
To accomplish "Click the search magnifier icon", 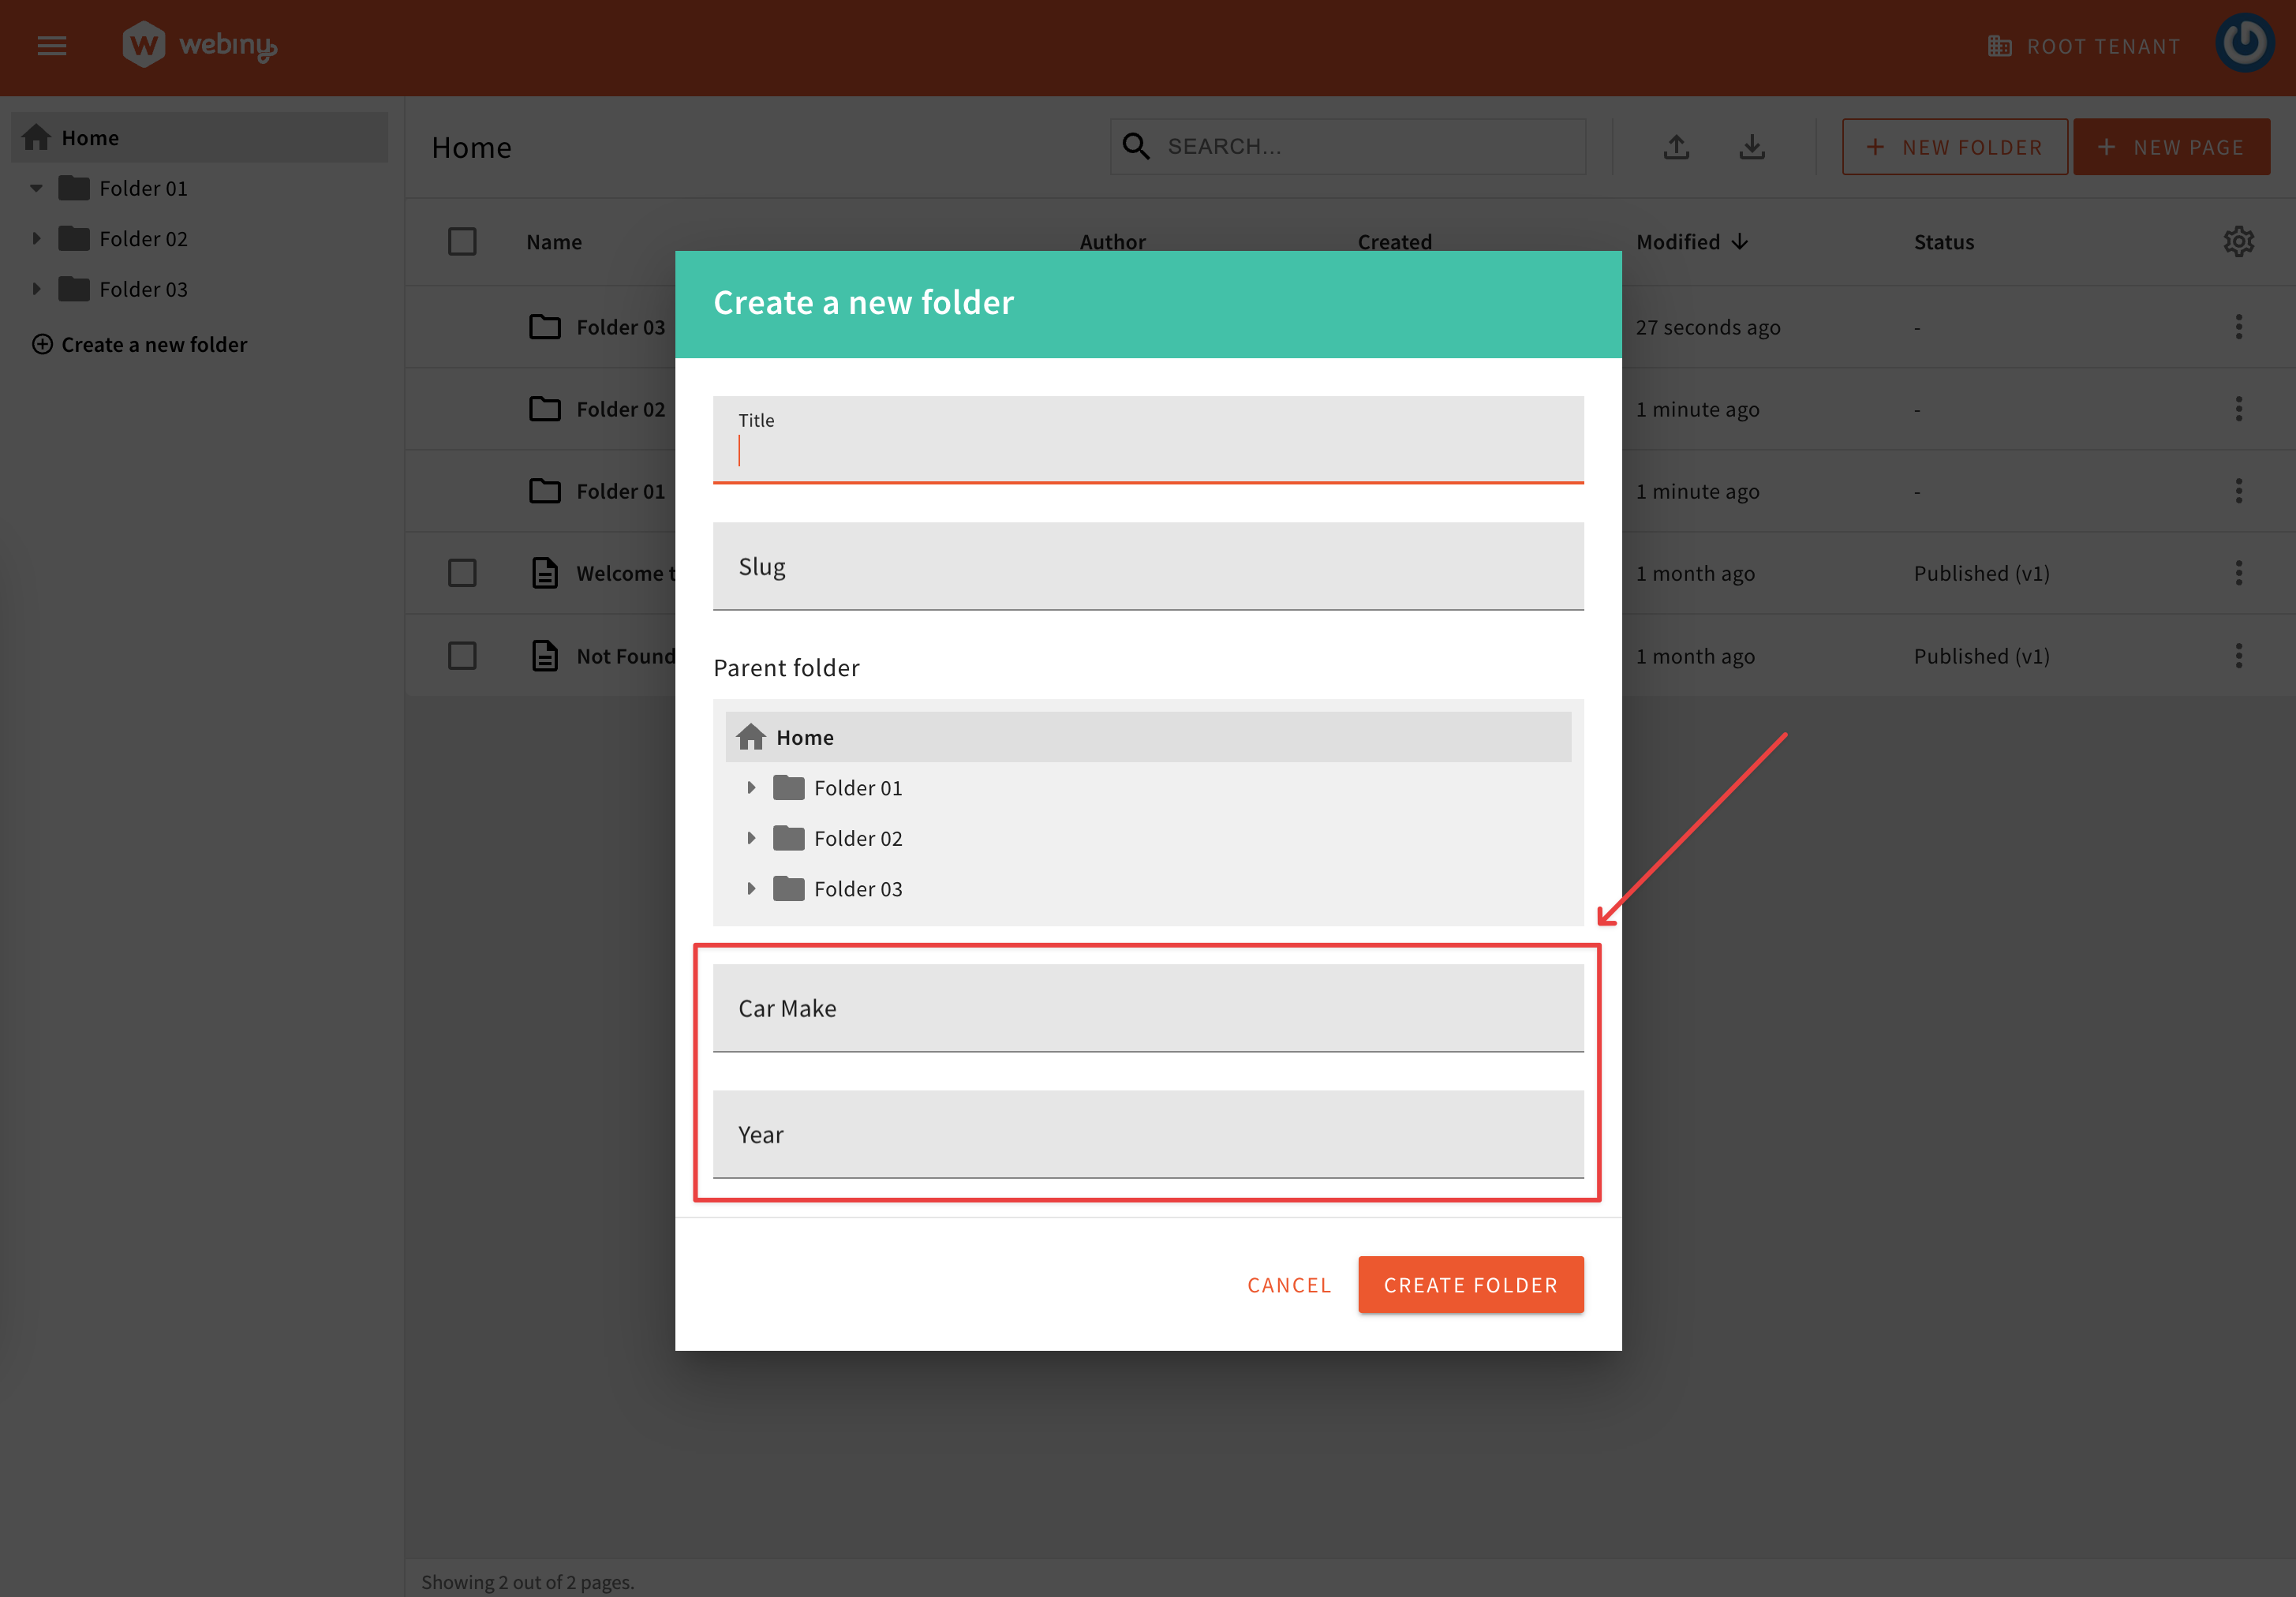I will tap(1136, 146).
